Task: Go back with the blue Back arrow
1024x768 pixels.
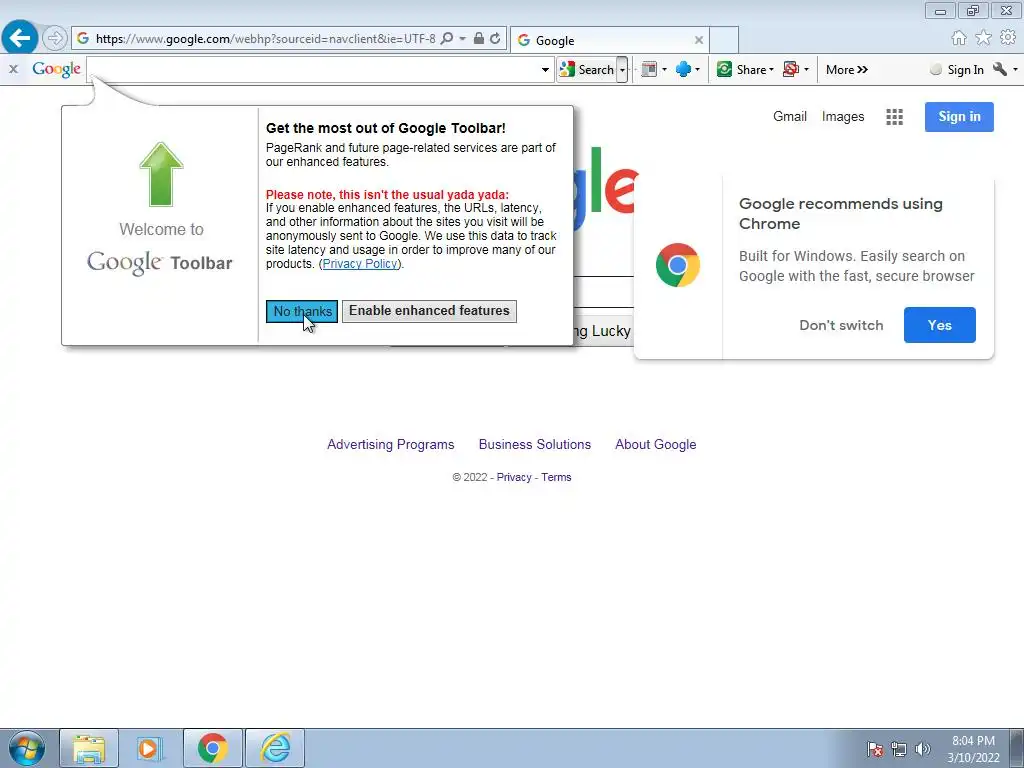Action: 20,38
